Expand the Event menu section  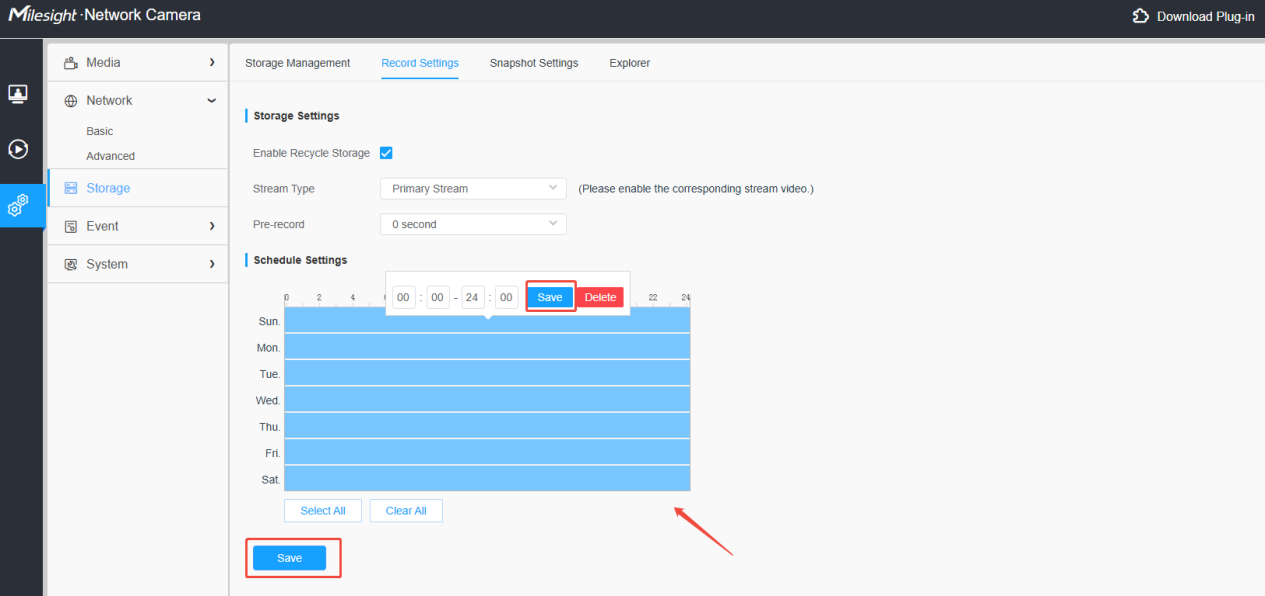(x=138, y=226)
